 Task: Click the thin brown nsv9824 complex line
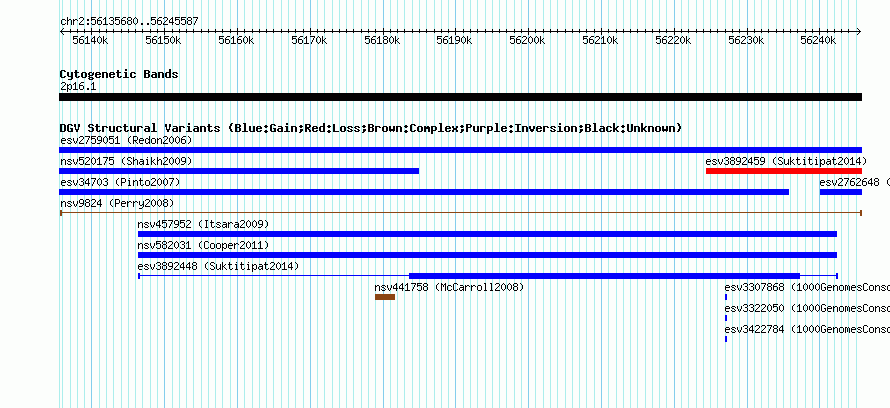tap(460, 213)
